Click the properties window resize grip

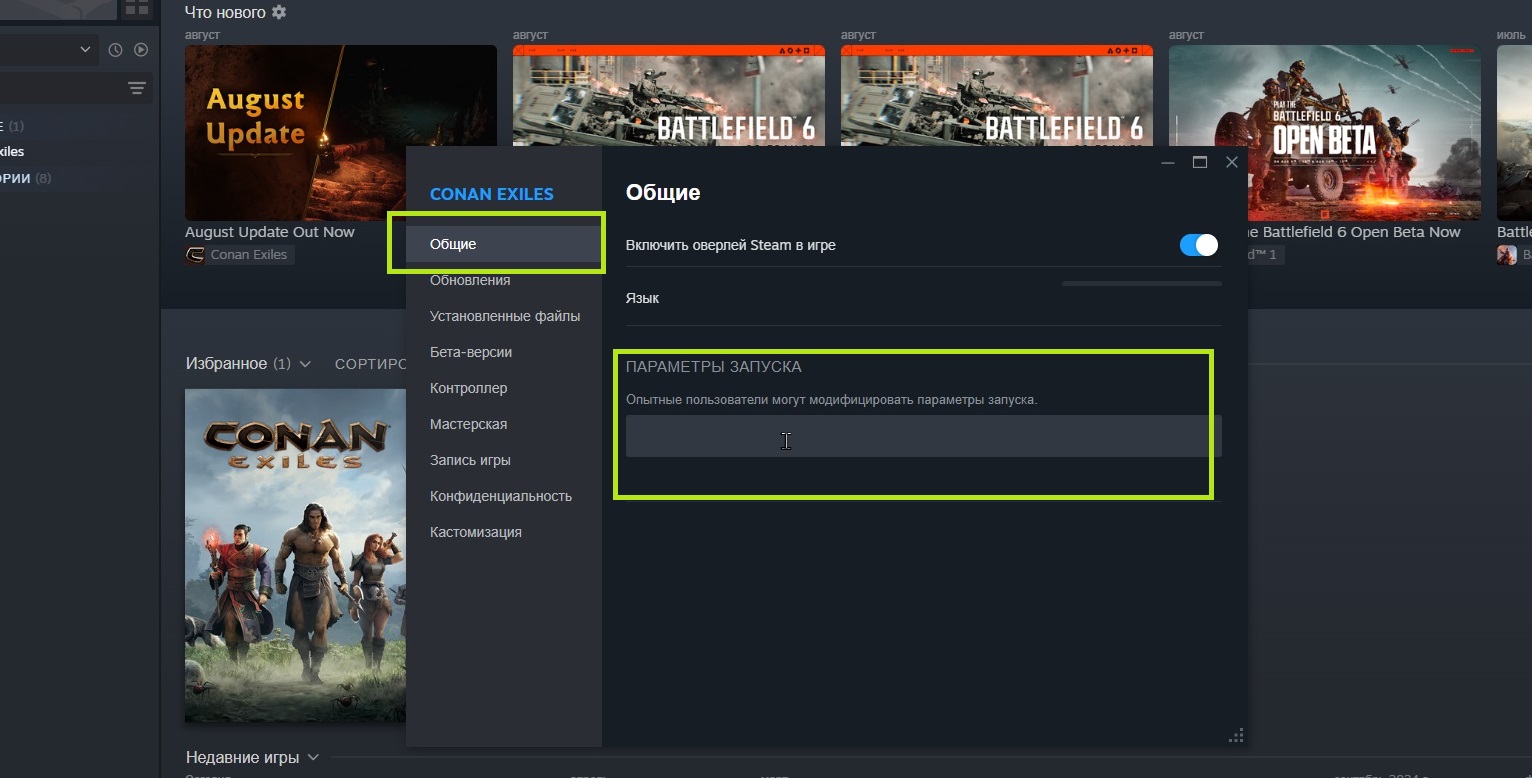pyautogui.click(x=1236, y=735)
